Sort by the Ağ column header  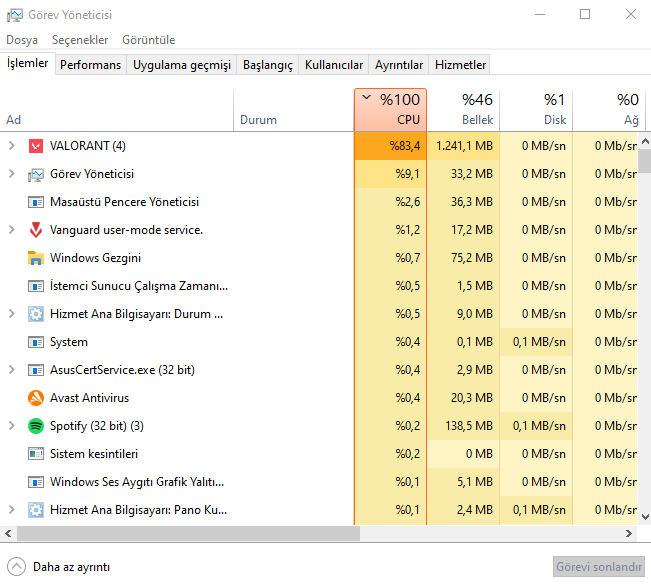coord(609,110)
